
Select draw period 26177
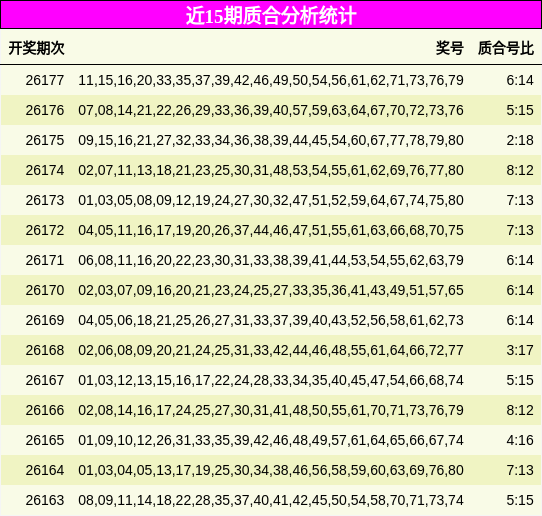click(x=45, y=80)
